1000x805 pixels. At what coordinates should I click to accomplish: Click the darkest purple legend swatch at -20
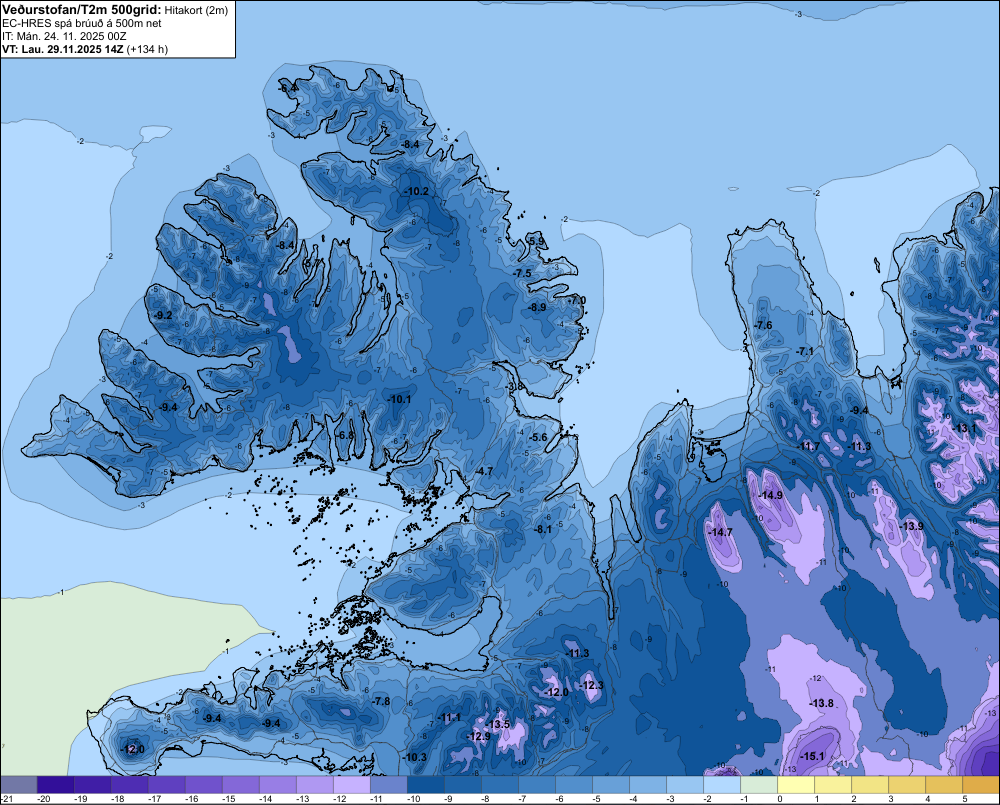point(56,784)
